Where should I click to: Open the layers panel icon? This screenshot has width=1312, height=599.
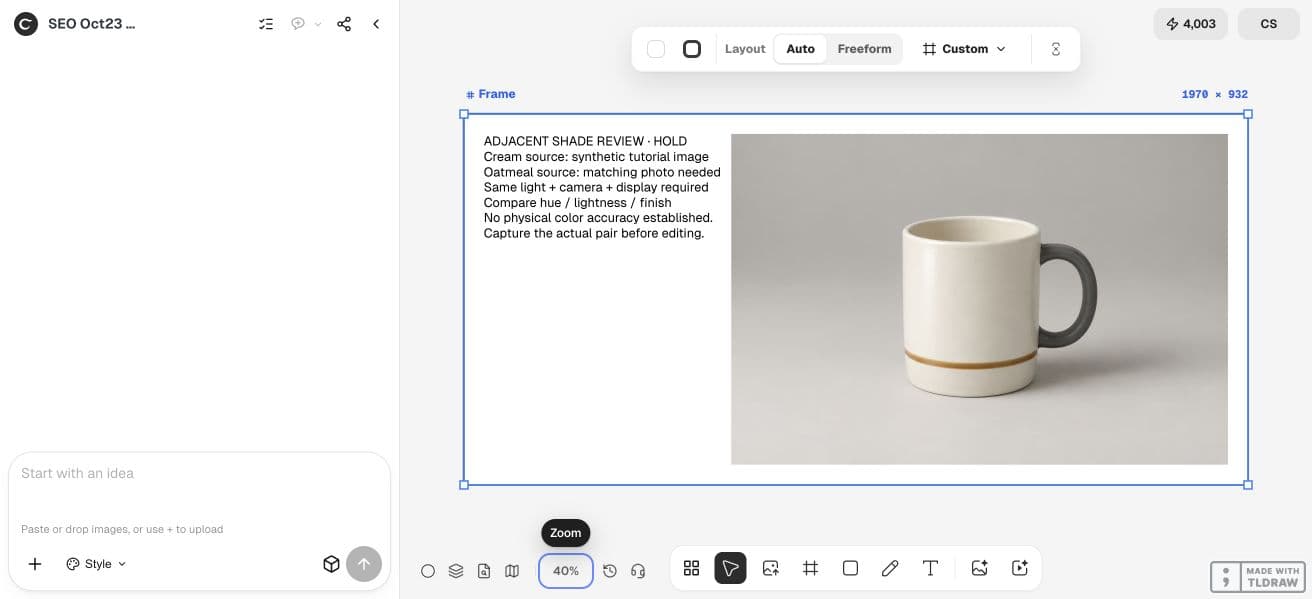tap(456, 571)
